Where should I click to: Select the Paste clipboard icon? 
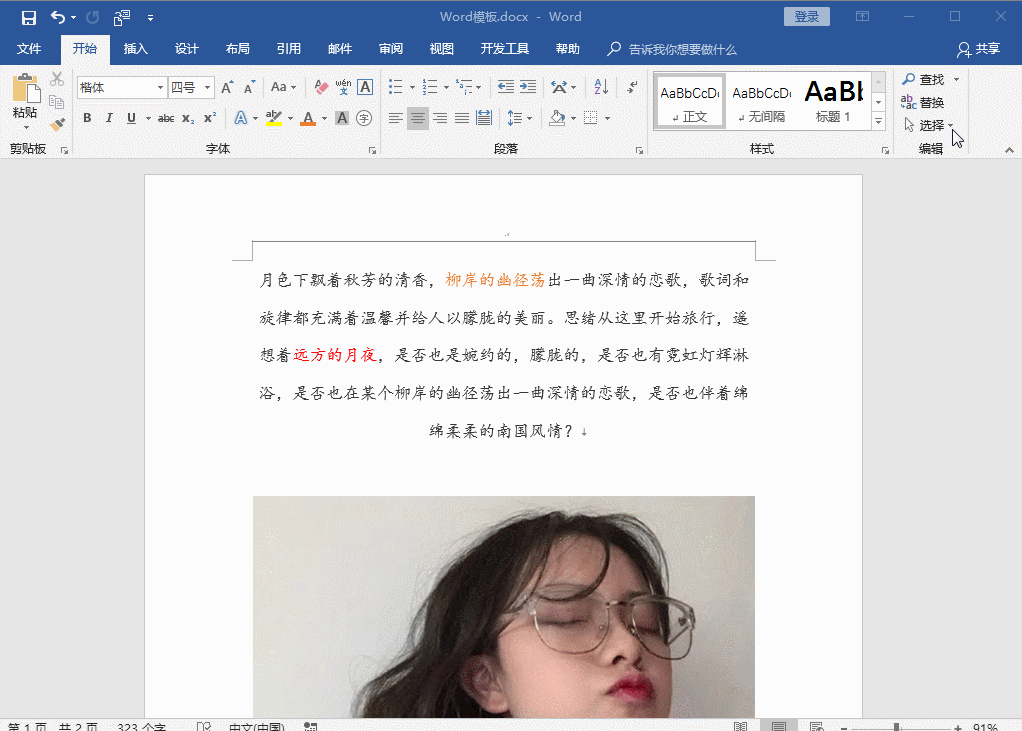(x=25, y=90)
